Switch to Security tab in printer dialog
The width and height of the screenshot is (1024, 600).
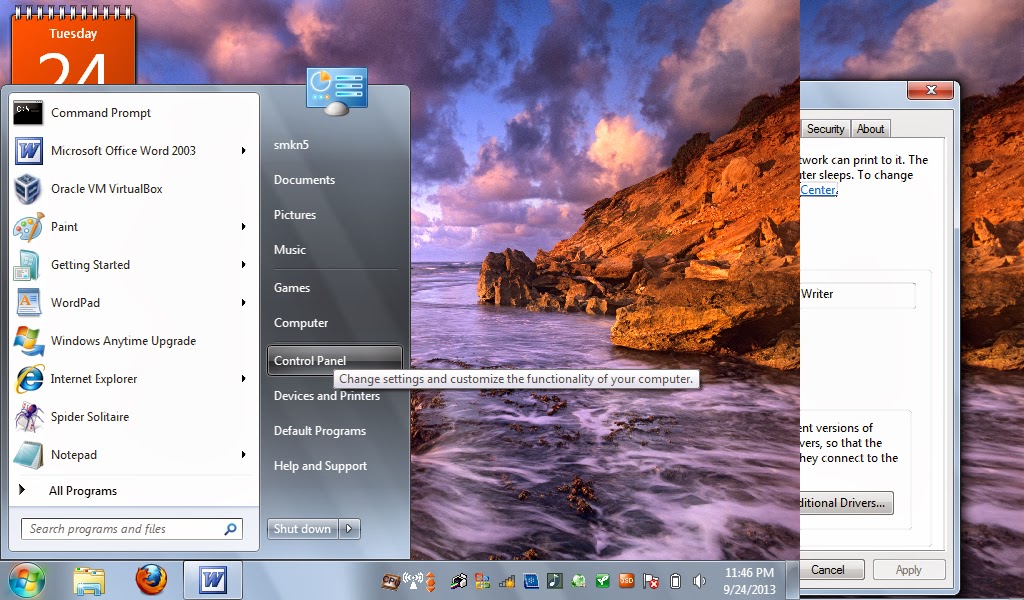[x=825, y=129]
